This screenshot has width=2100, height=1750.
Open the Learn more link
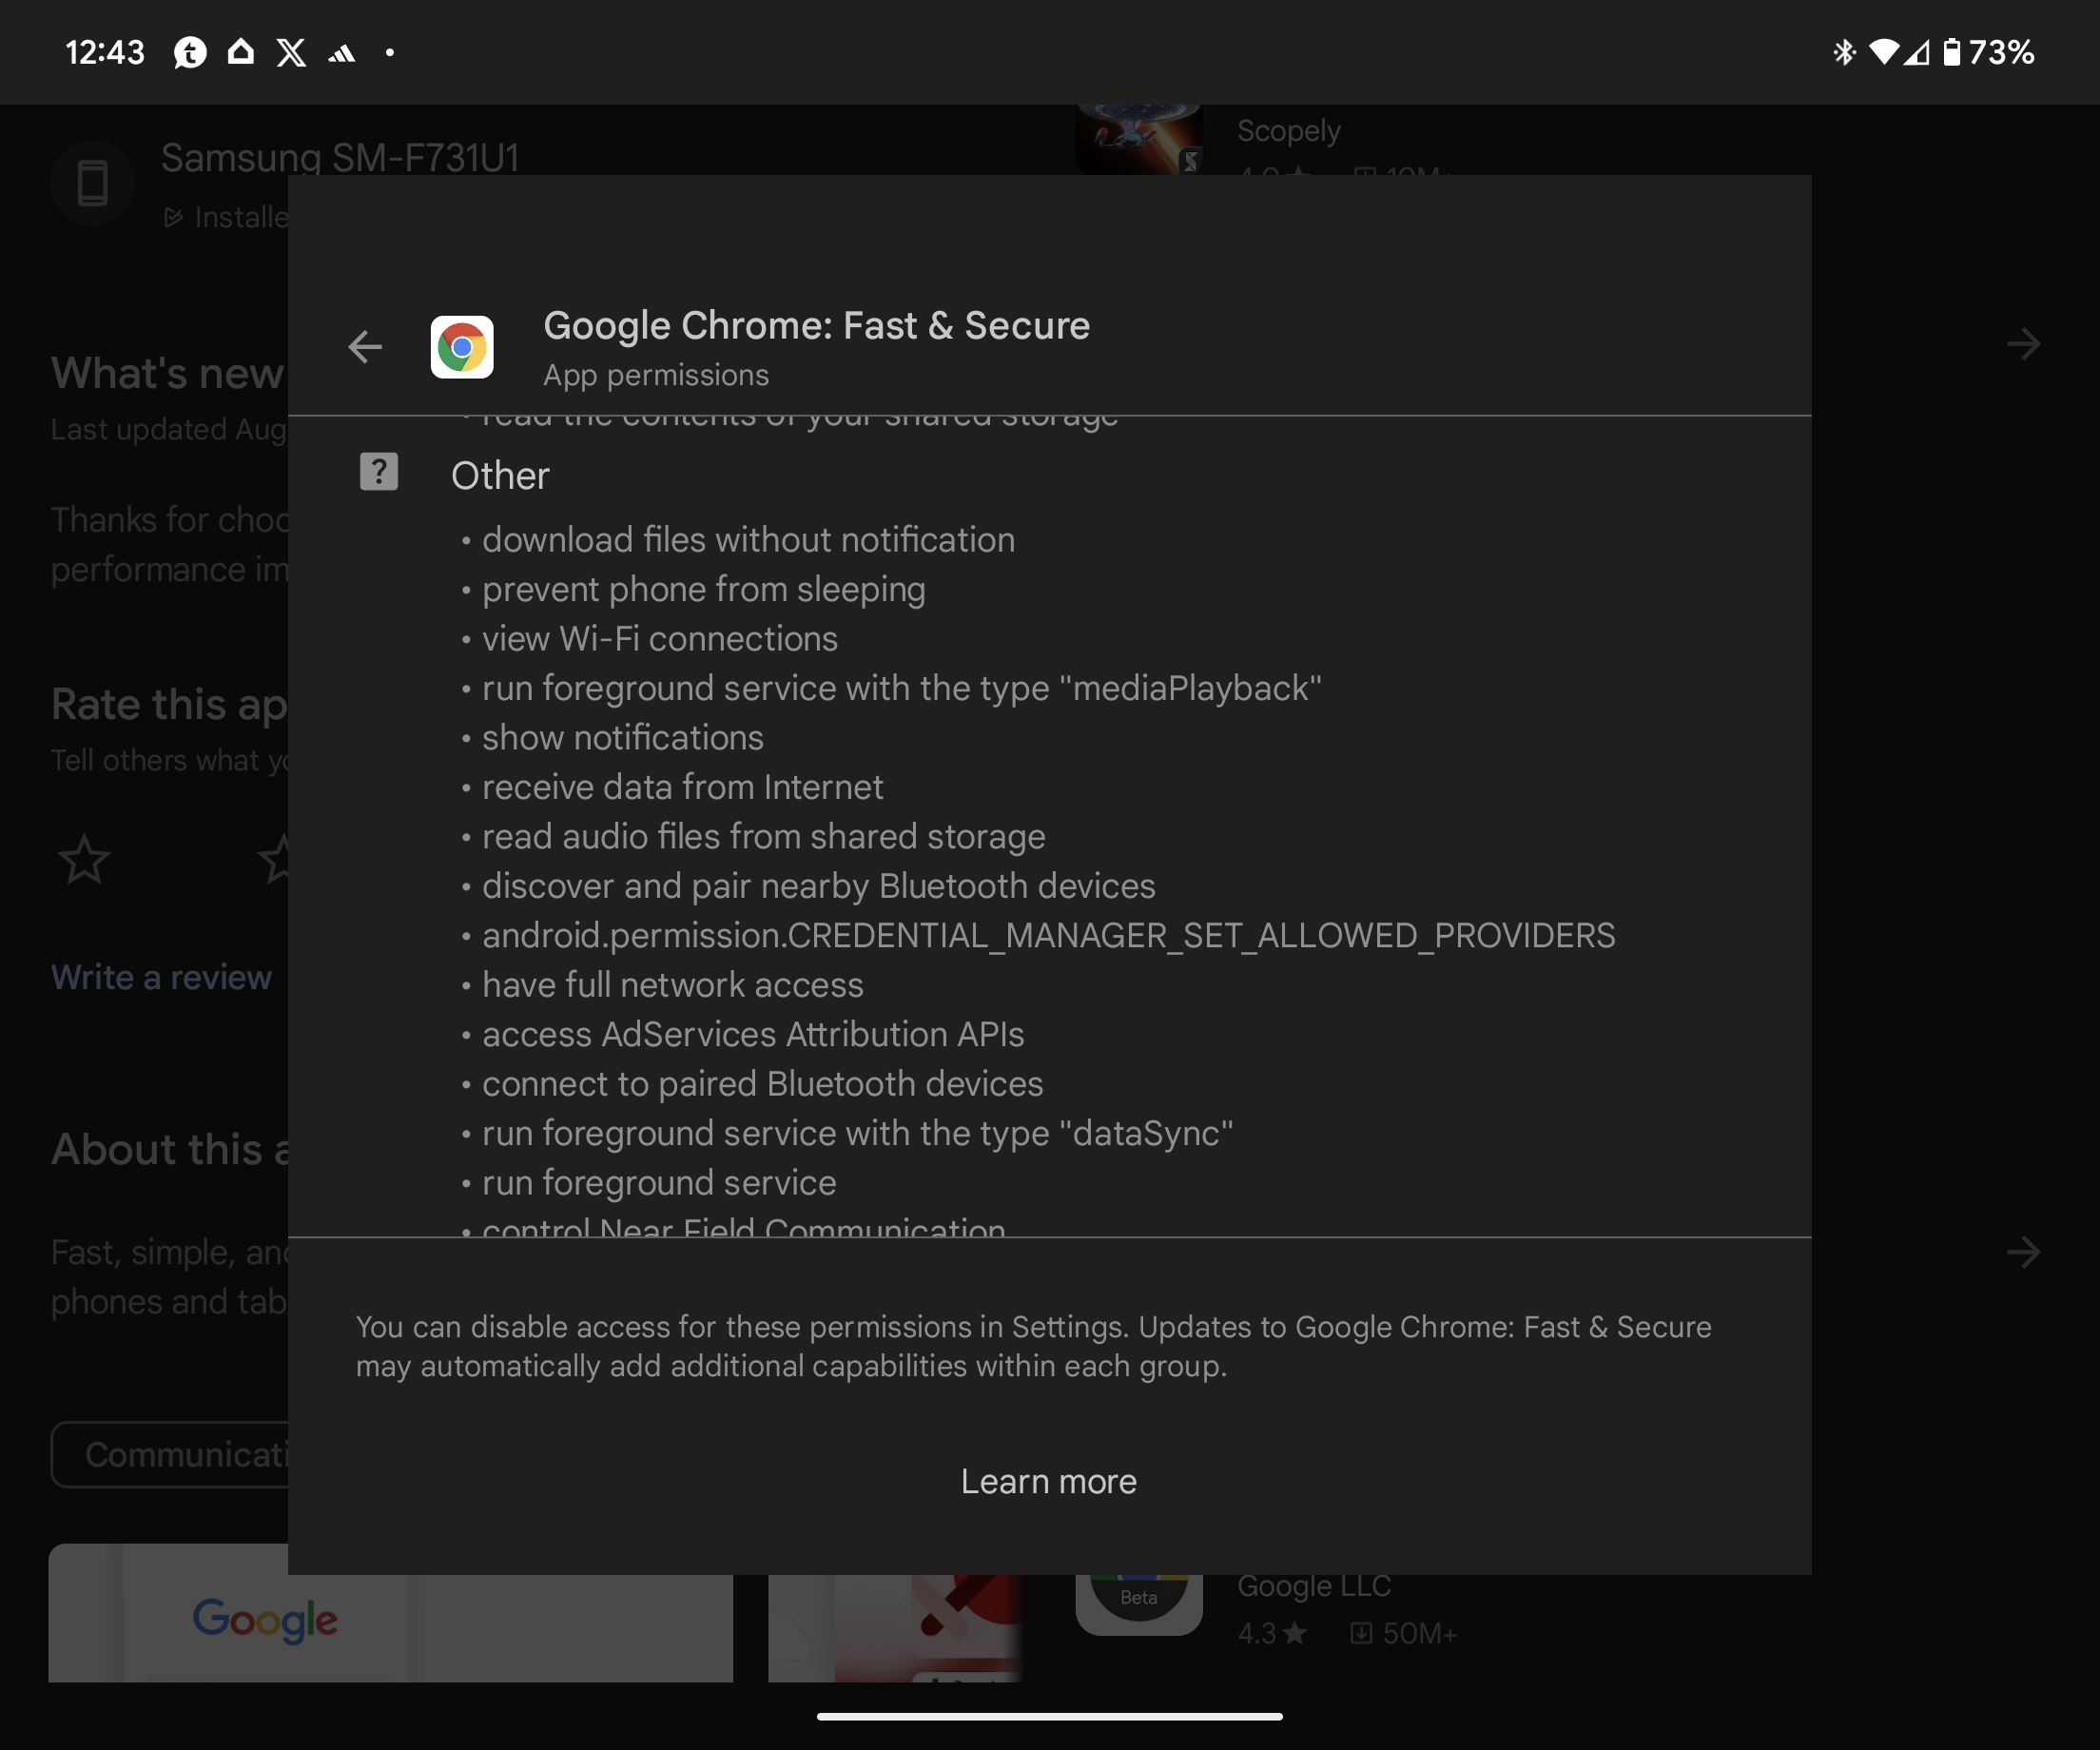(x=1049, y=1481)
